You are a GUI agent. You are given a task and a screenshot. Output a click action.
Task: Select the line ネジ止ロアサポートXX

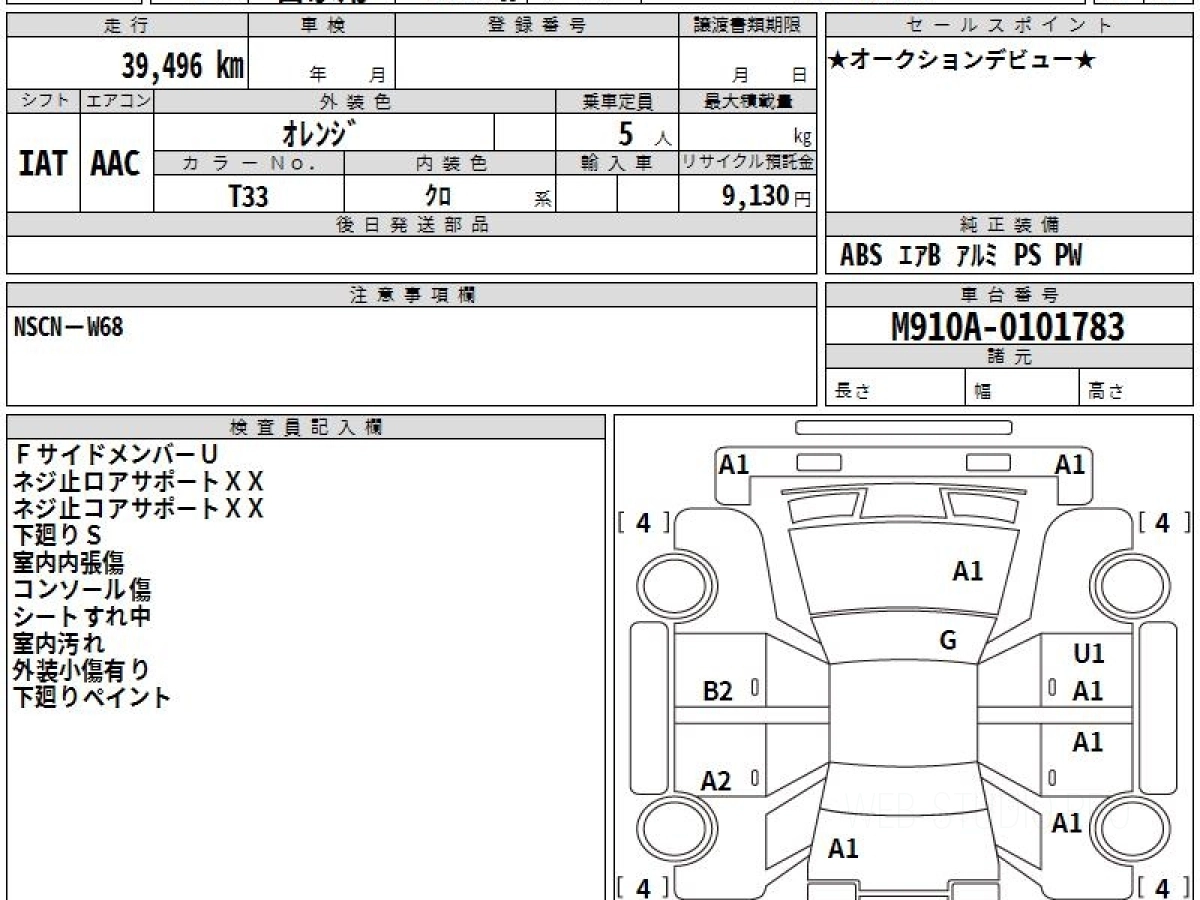pos(139,482)
